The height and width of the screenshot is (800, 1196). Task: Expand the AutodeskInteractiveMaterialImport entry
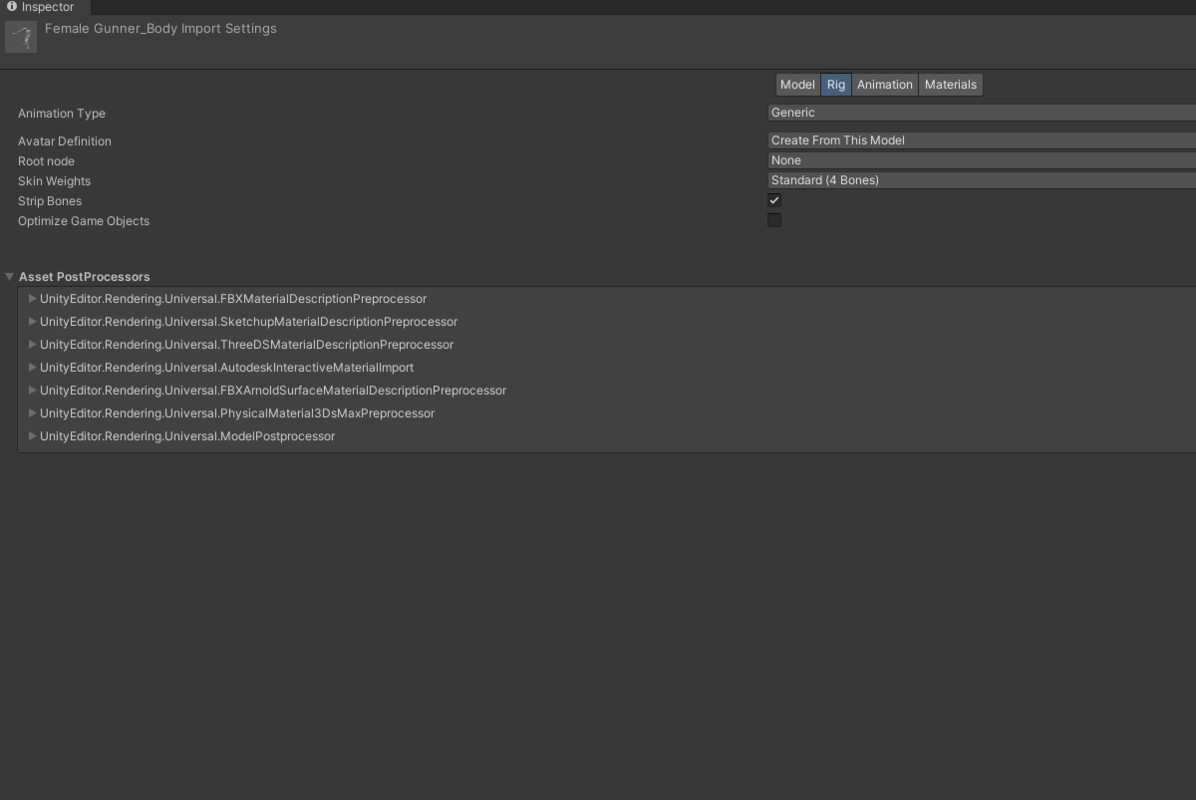pos(33,368)
